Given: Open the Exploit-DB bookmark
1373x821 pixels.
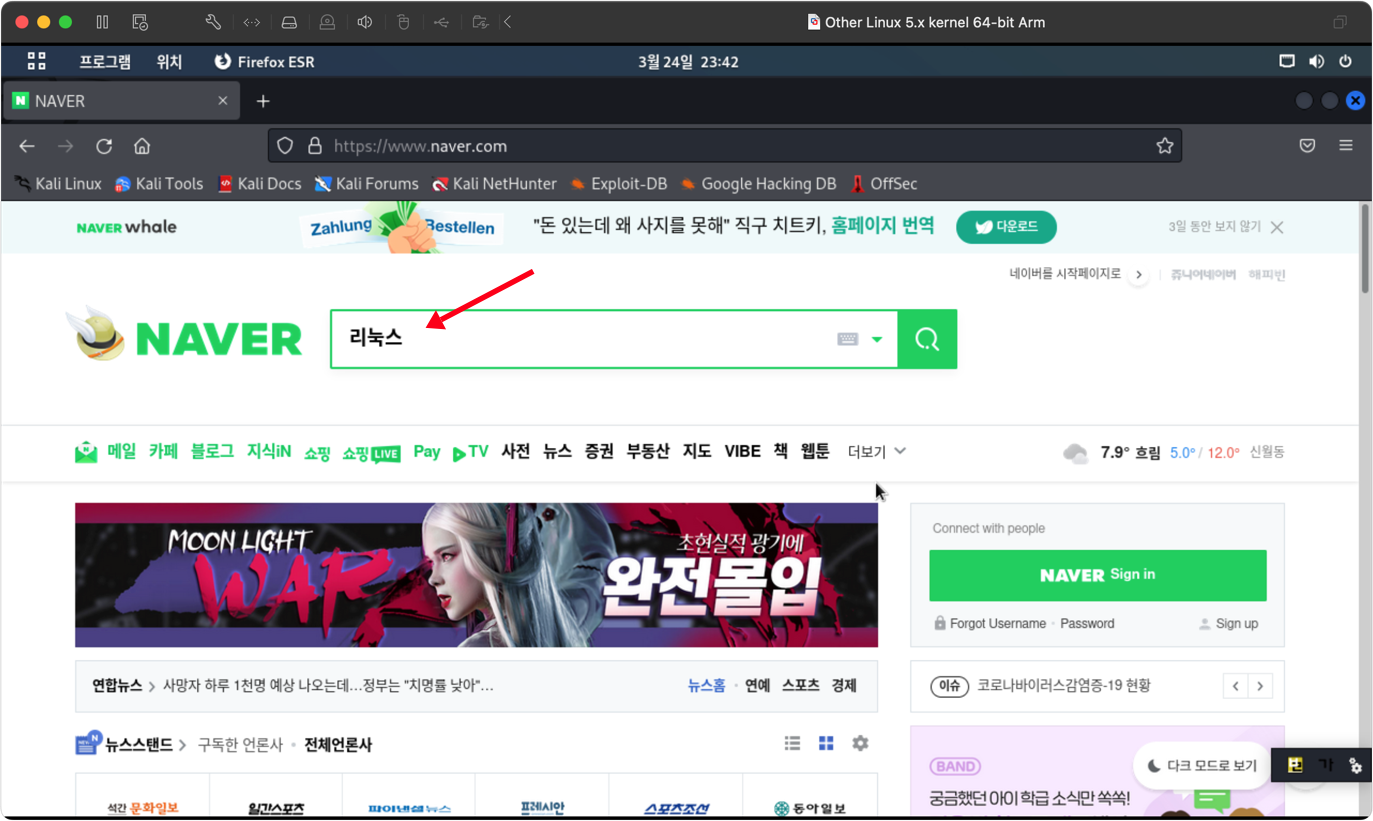Looking at the screenshot, I should pyautogui.click(x=618, y=184).
